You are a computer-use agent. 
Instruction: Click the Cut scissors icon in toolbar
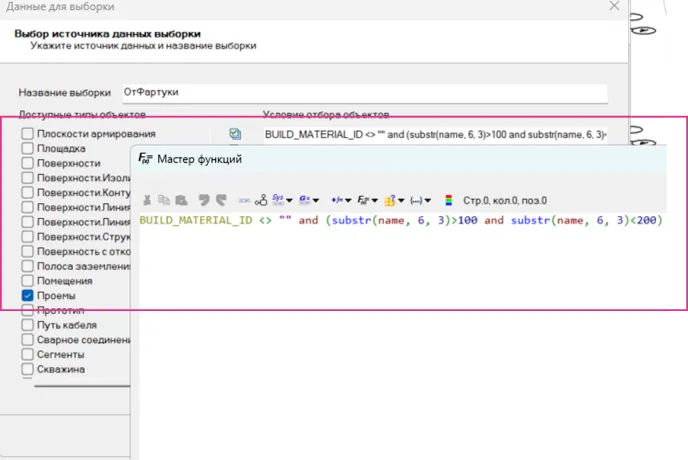click(x=148, y=200)
